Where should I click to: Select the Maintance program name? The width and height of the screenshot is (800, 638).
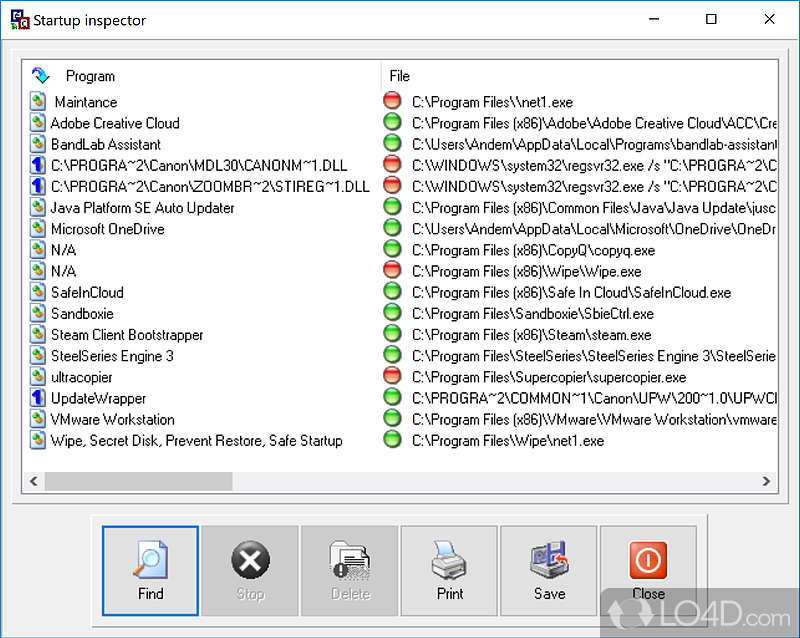pyautogui.click(x=86, y=102)
